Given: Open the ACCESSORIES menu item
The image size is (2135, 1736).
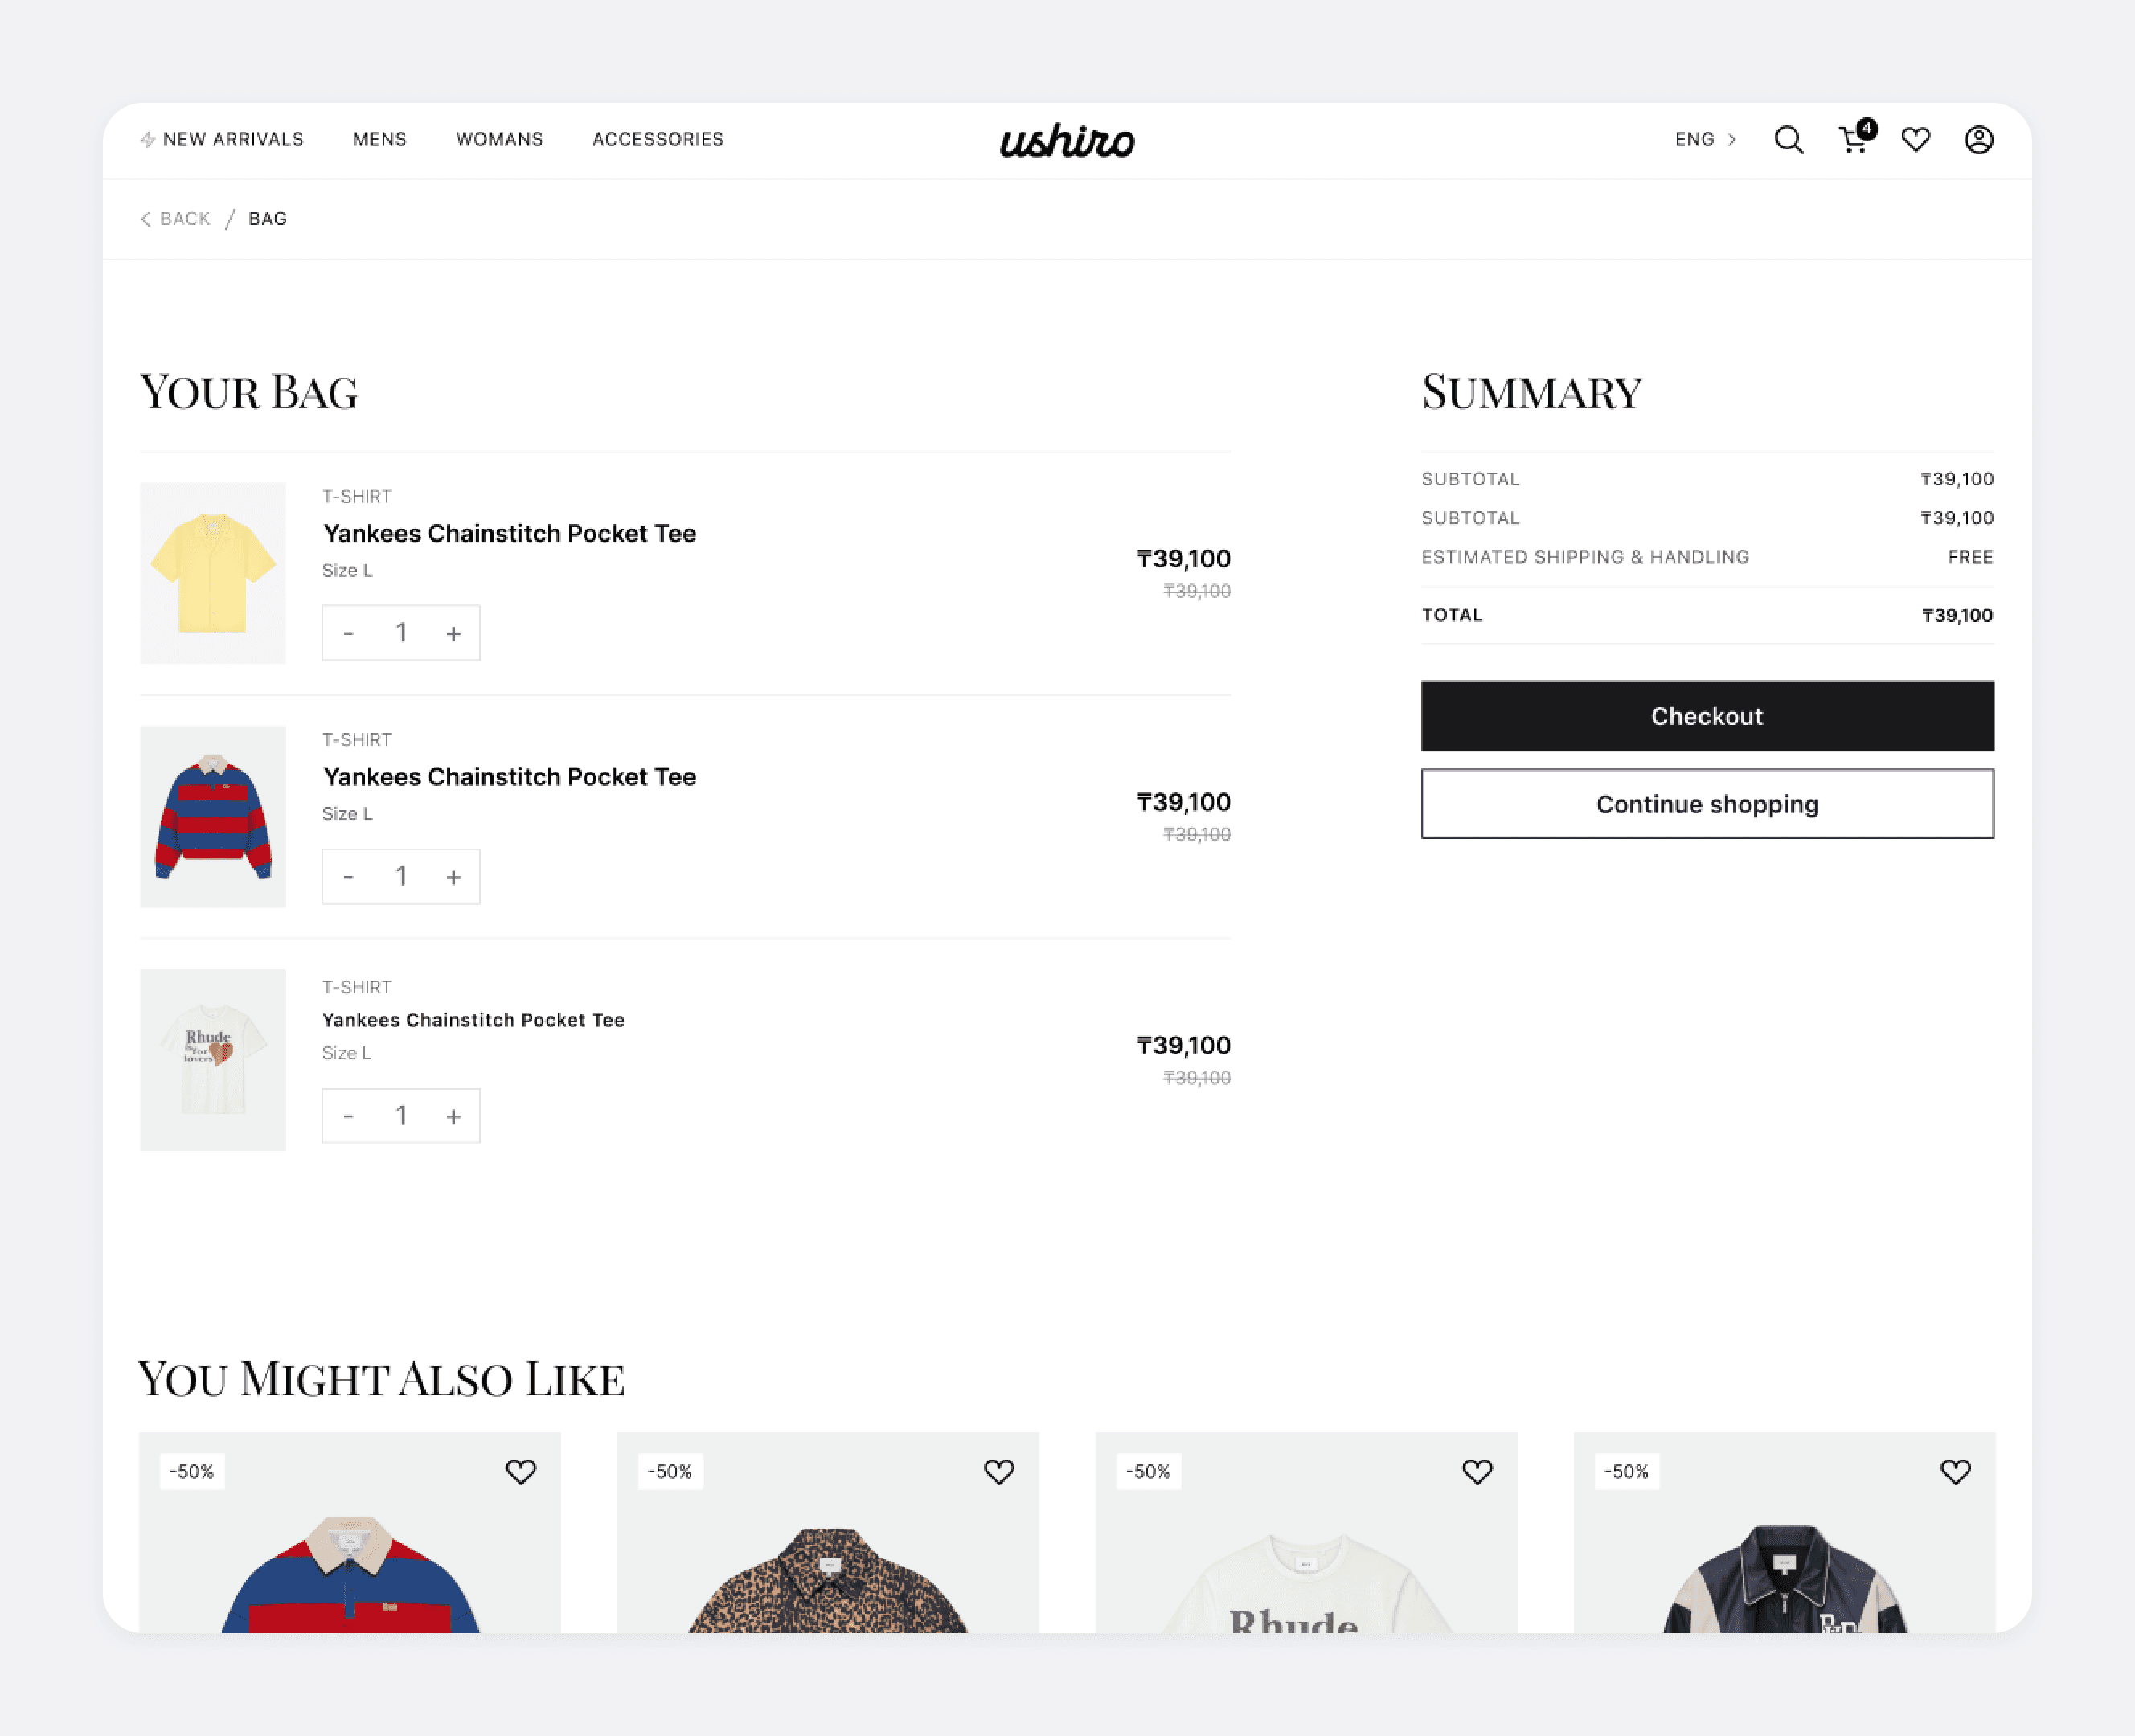Looking at the screenshot, I should [x=658, y=140].
